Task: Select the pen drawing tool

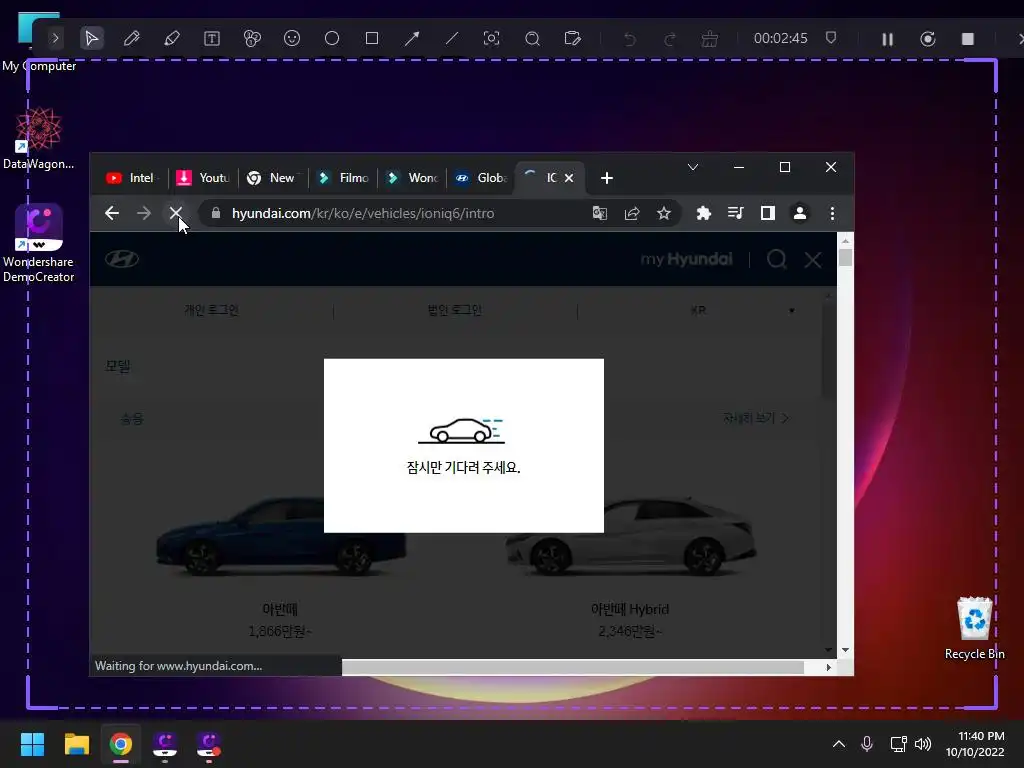Action: pyautogui.click(x=132, y=39)
